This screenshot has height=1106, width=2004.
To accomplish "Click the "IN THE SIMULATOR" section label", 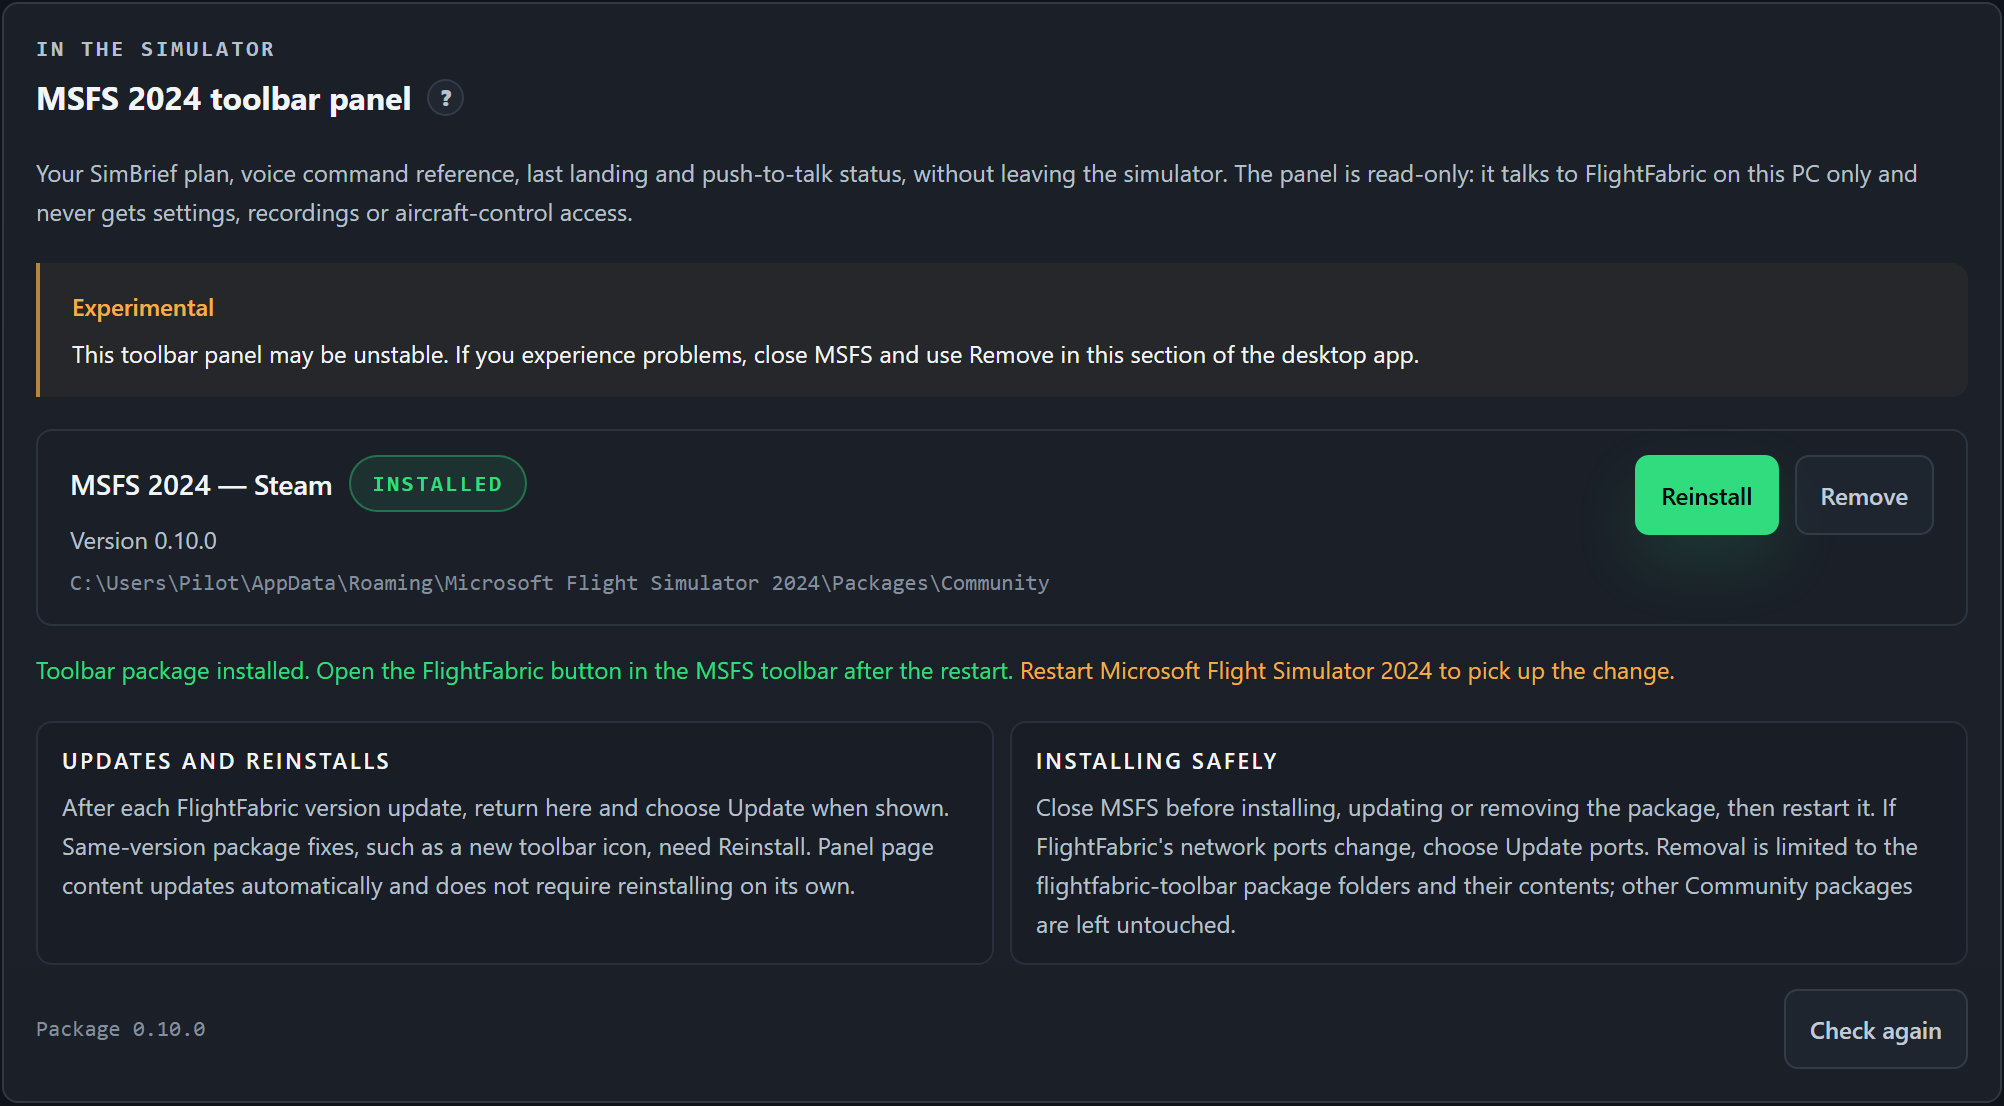I will pyautogui.click(x=155, y=49).
